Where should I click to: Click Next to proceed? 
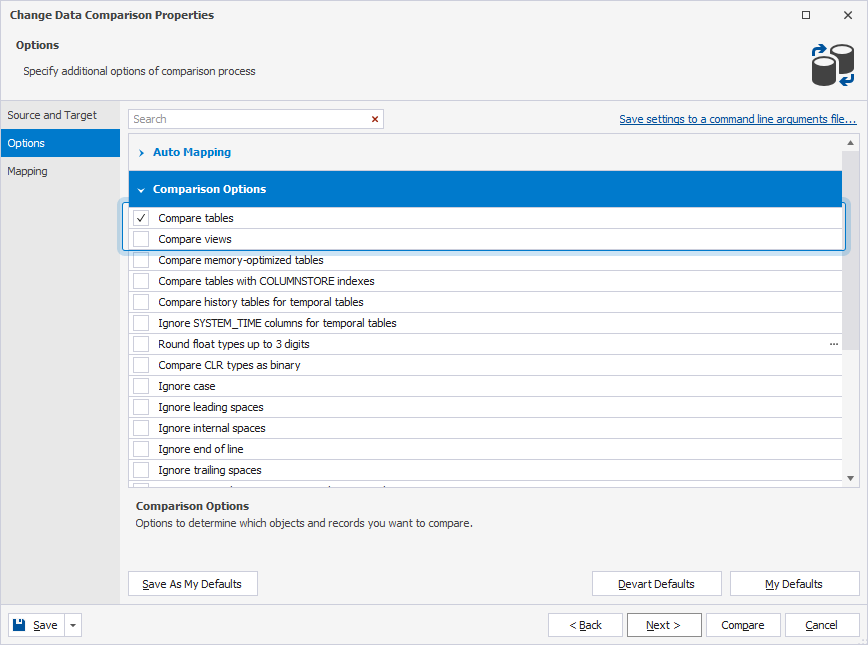664,624
